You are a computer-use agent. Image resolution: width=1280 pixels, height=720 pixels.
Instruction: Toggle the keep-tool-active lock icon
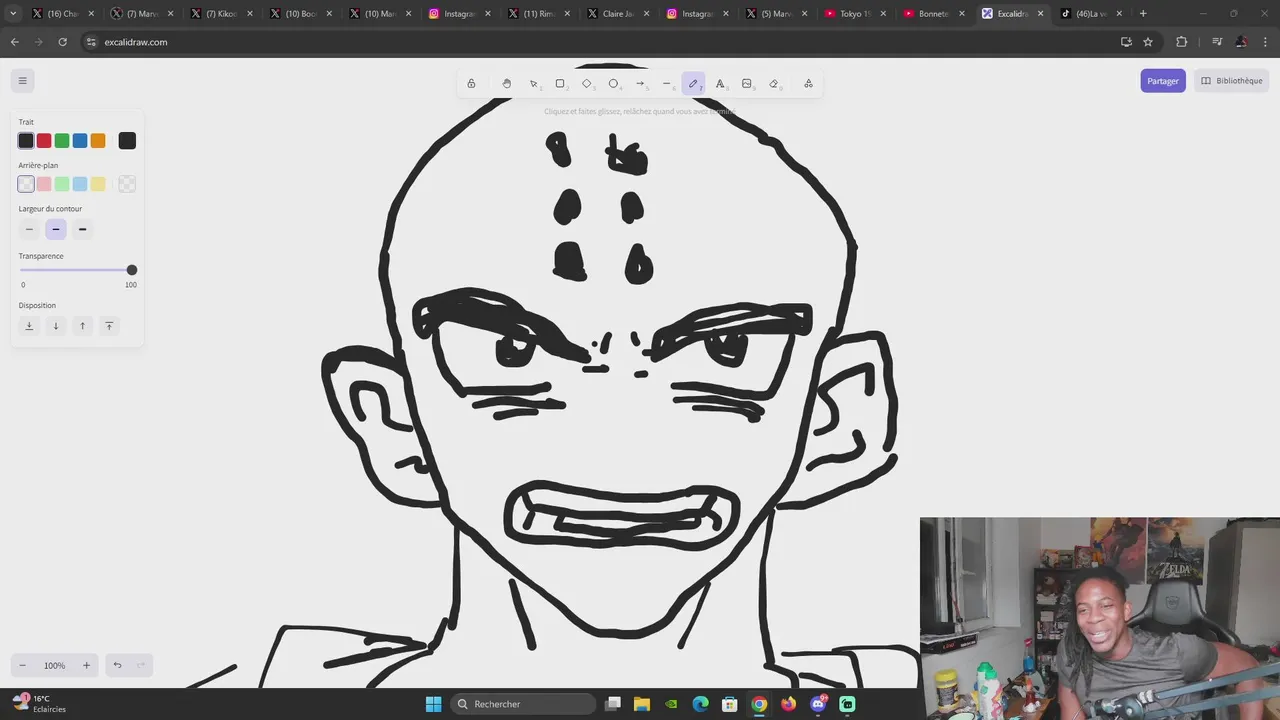point(471,83)
